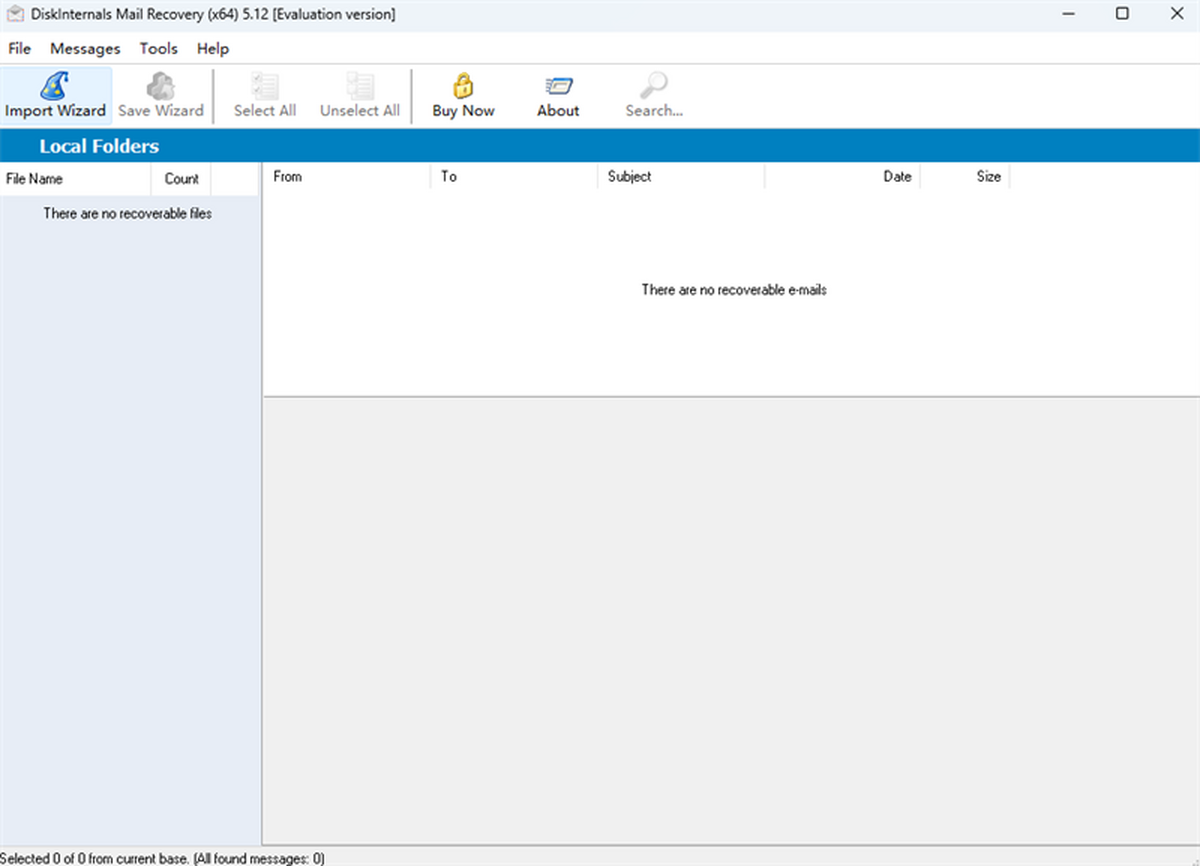The width and height of the screenshot is (1200, 866).
Task: Sort emails by the From column
Action: click(347, 177)
